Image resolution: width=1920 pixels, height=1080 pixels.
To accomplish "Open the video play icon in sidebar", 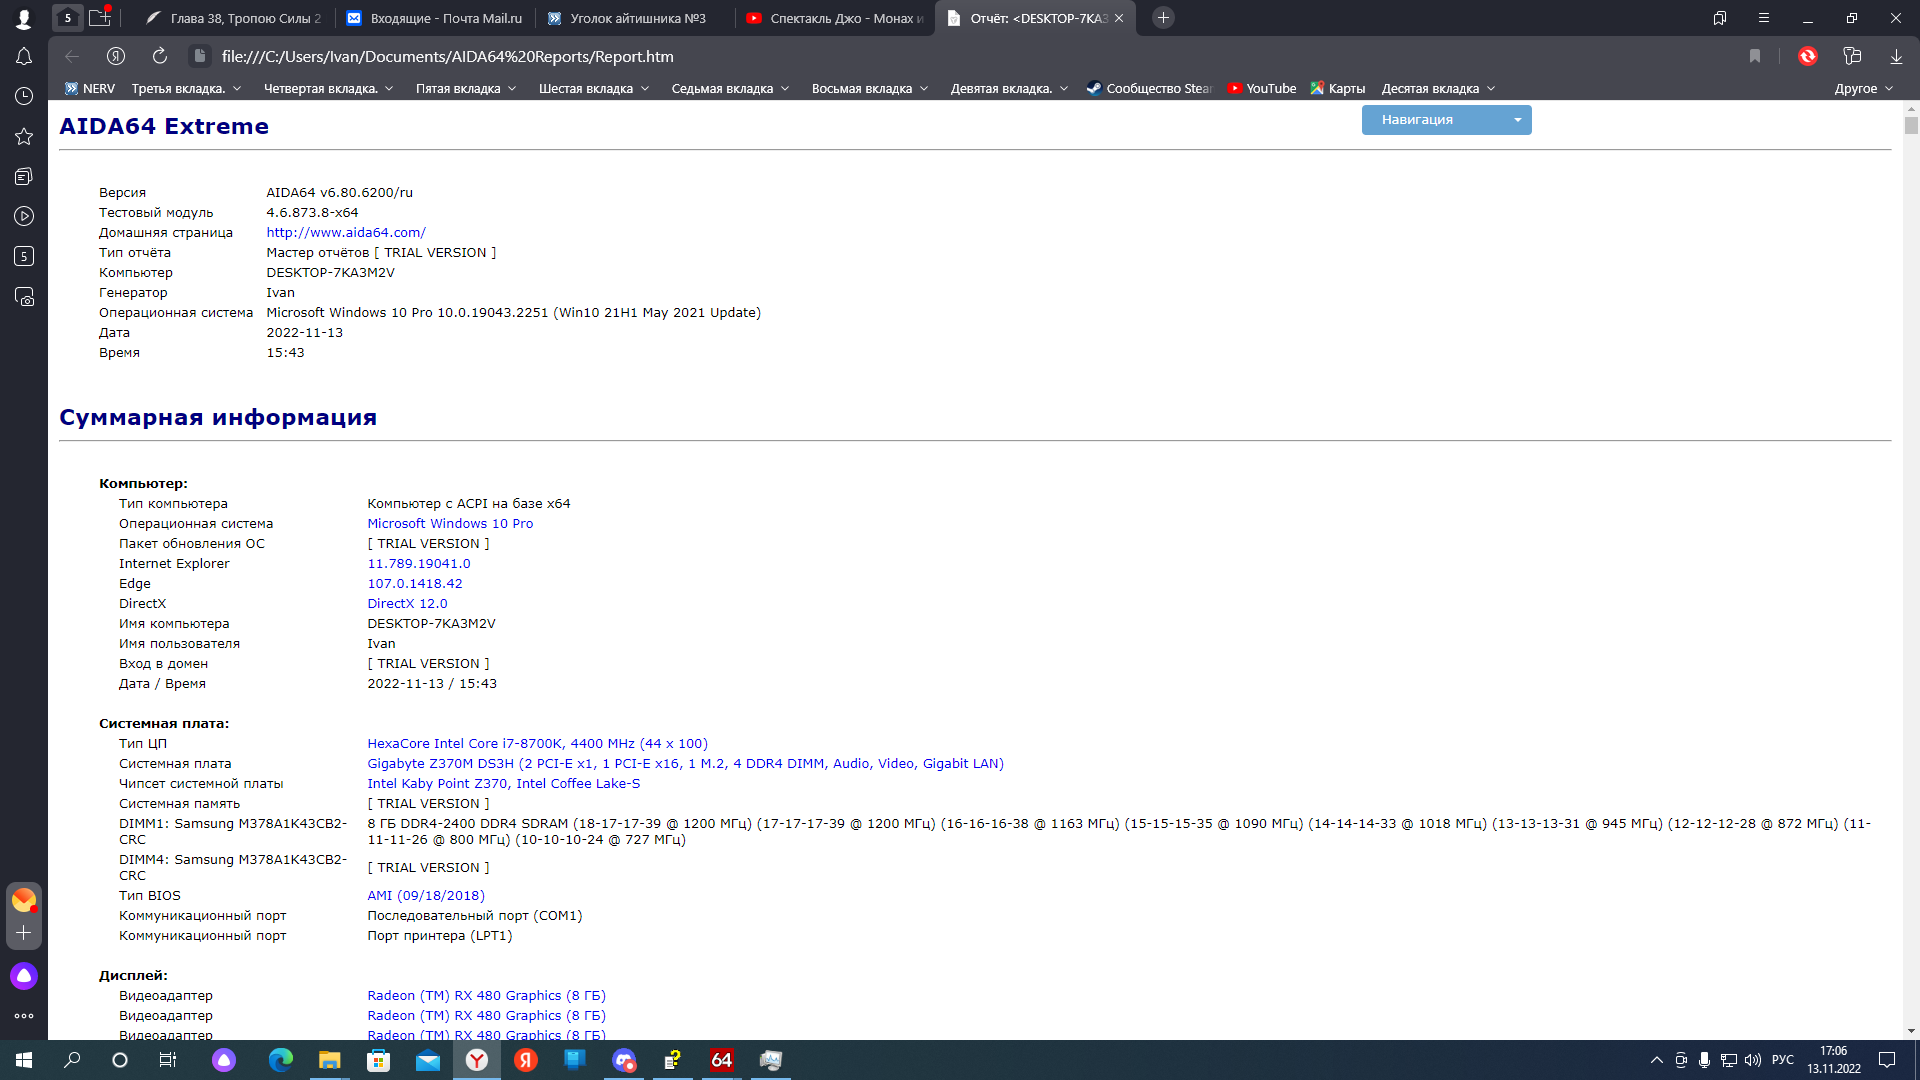I will (24, 216).
